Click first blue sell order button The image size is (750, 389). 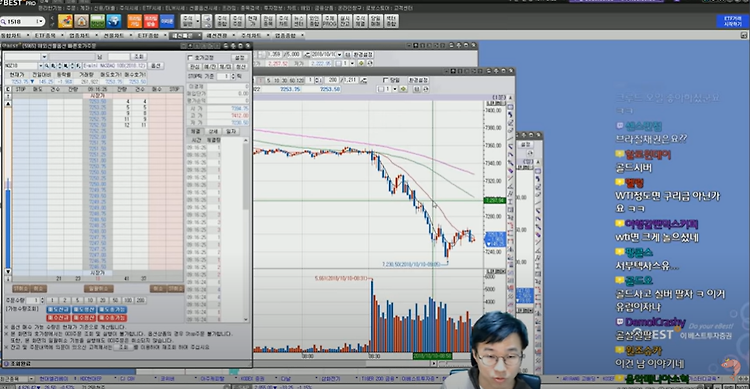tap(57, 310)
